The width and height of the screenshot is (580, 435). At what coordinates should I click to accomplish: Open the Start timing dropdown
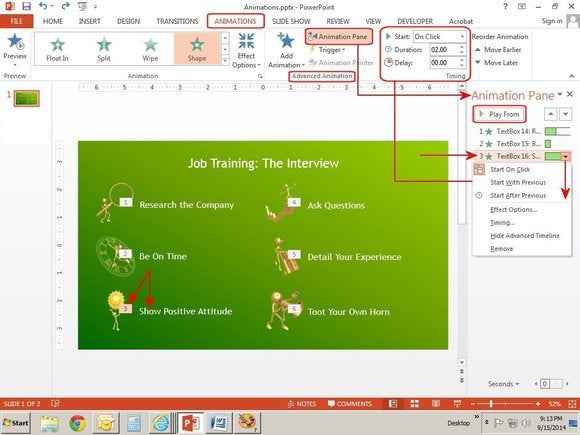[x=439, y=37]
